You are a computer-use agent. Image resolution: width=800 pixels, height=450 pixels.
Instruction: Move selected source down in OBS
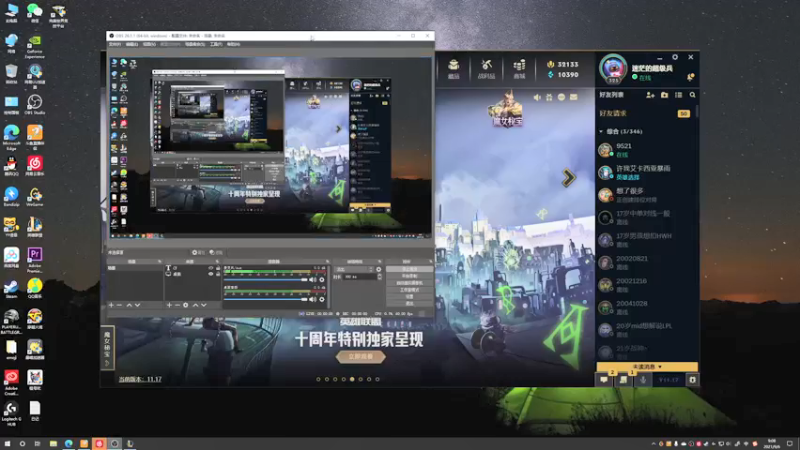204,305
